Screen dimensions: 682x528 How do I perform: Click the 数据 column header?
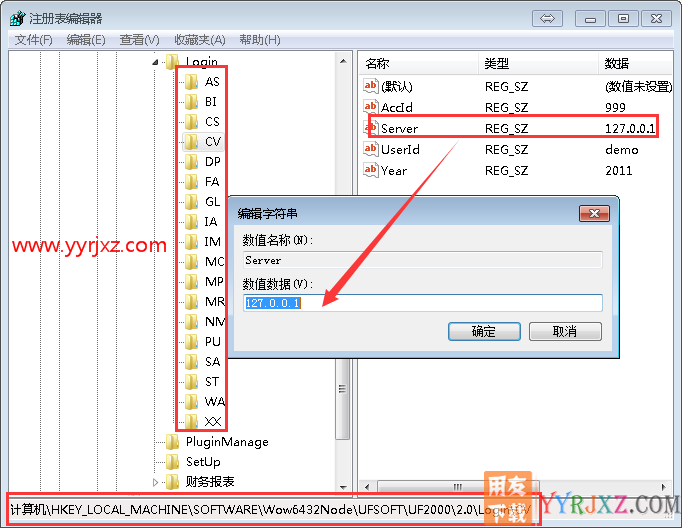coord(635,63)
